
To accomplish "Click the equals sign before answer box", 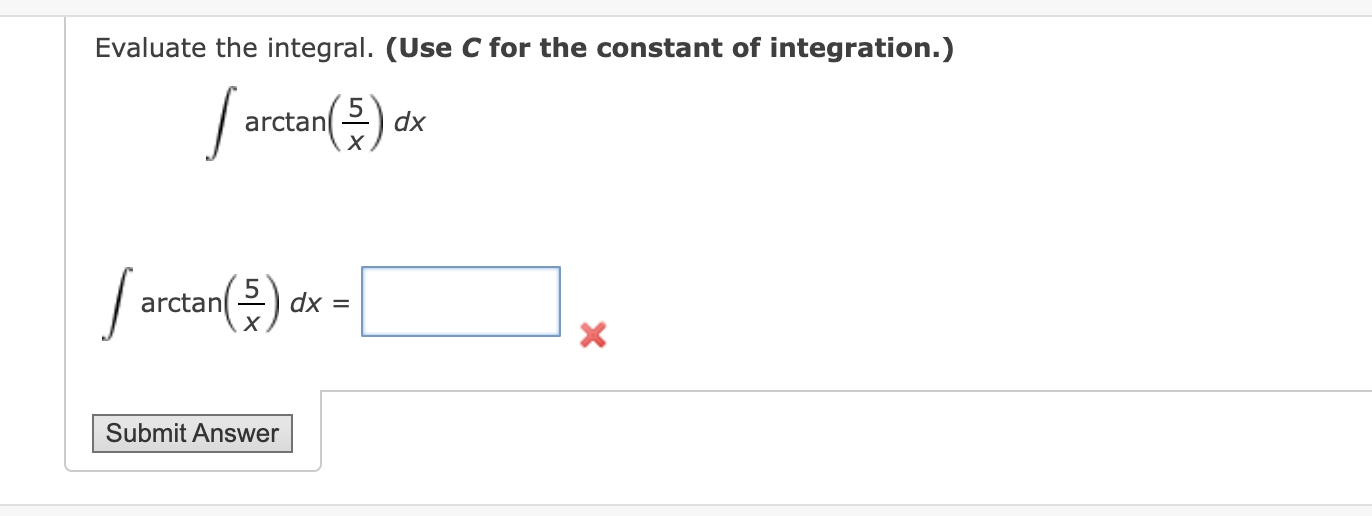I will coord(340,304).
